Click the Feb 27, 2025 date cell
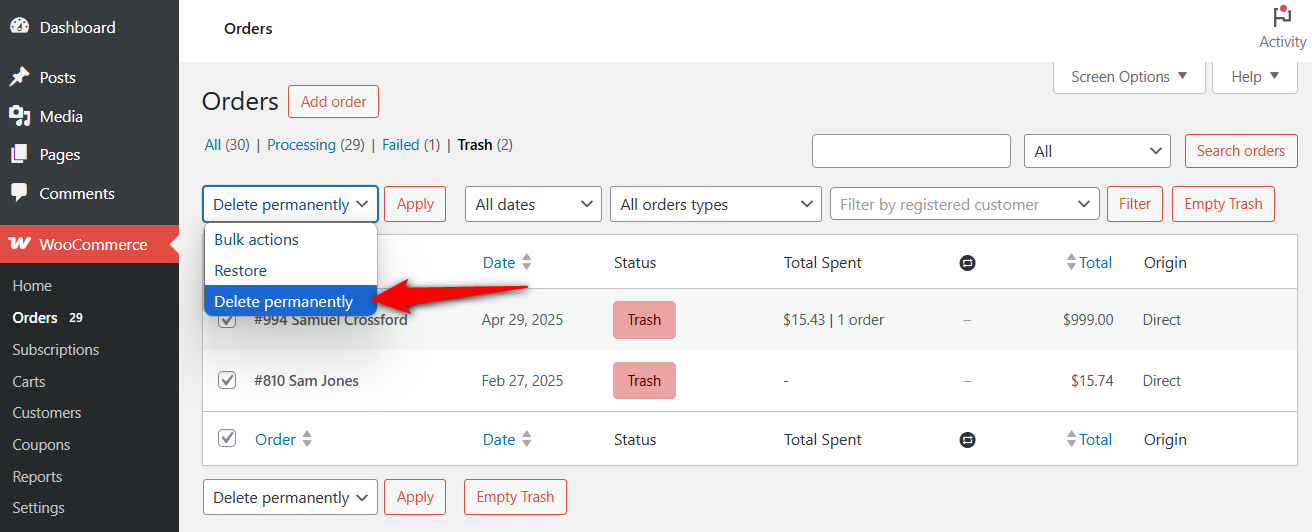1312x532 pixels. pos(522,381)
